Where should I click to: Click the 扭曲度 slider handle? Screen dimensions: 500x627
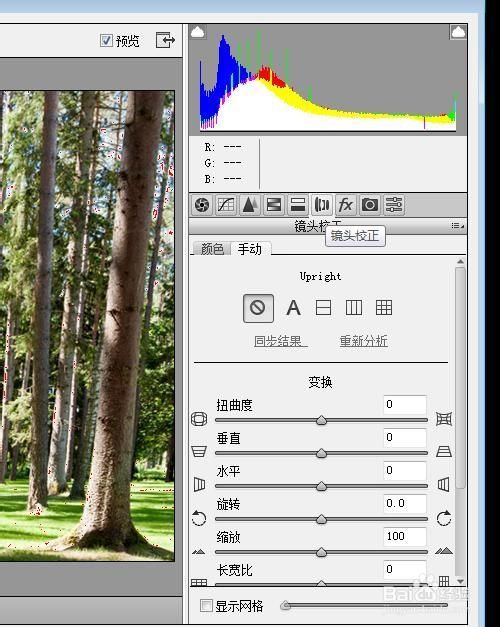[321, 420]
